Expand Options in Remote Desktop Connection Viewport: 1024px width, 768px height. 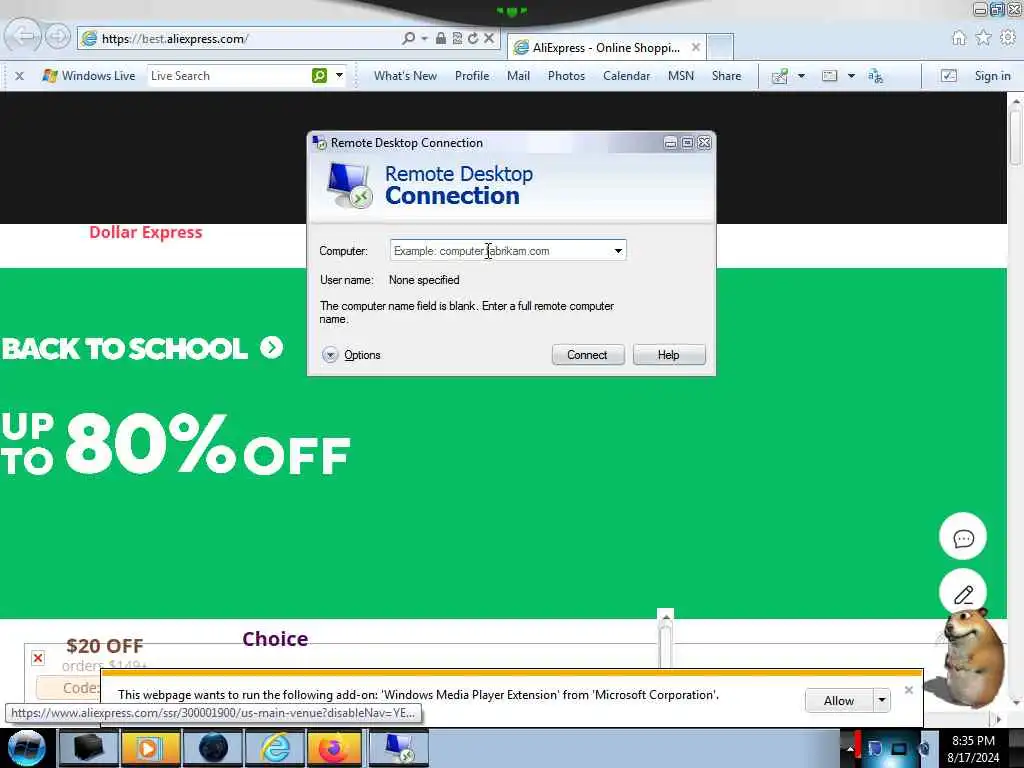[x=351, y=355]
